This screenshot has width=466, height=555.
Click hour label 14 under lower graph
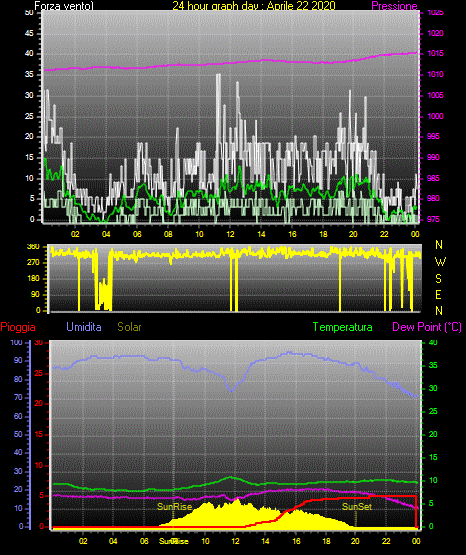pos(265,541)
